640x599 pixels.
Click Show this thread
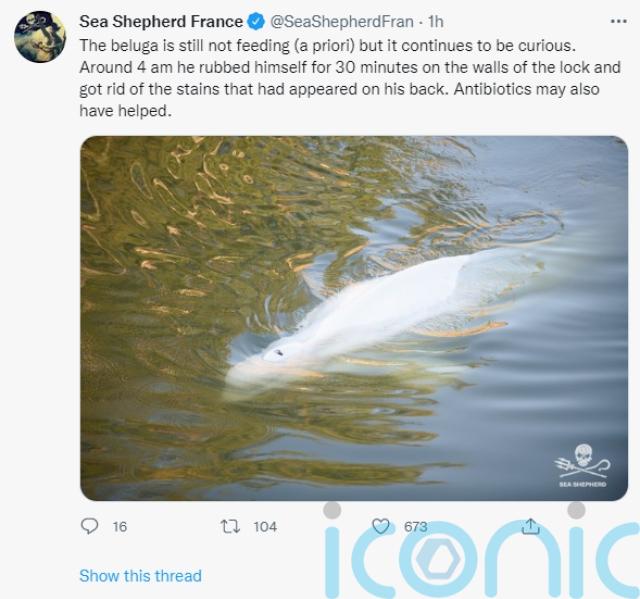(x=140, y=576)
